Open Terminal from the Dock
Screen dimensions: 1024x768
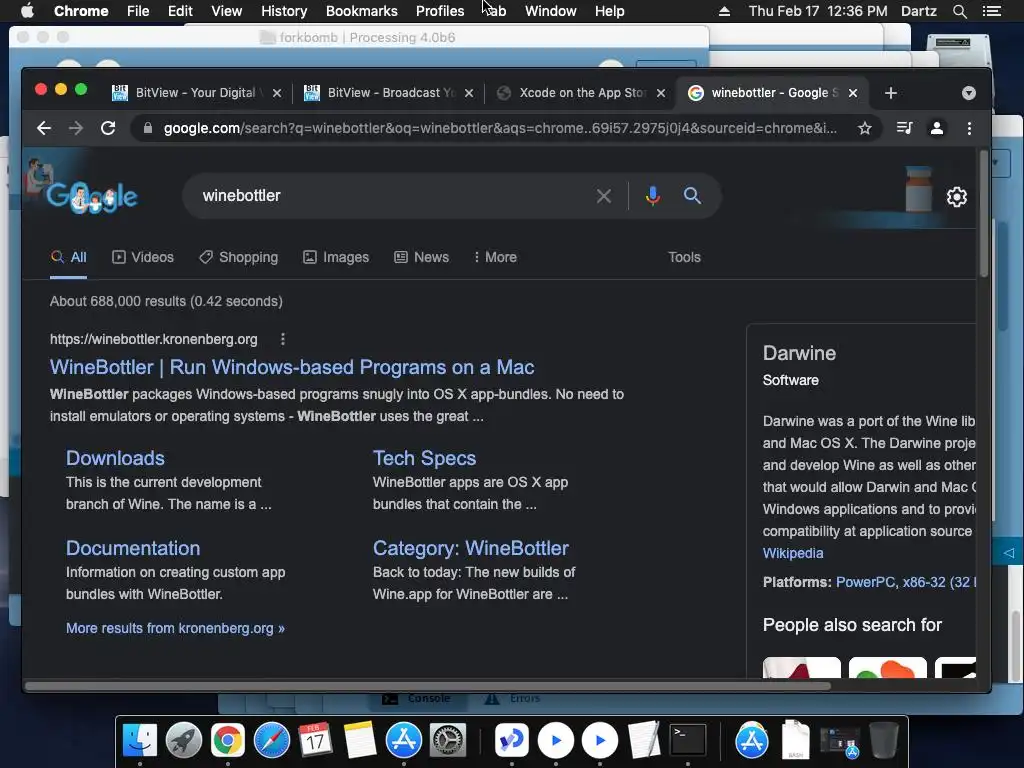(x=688, y=740)
